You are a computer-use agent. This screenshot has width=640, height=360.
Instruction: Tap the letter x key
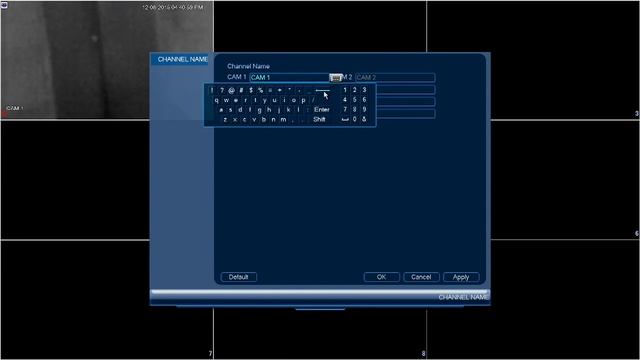tap(235, 120)
